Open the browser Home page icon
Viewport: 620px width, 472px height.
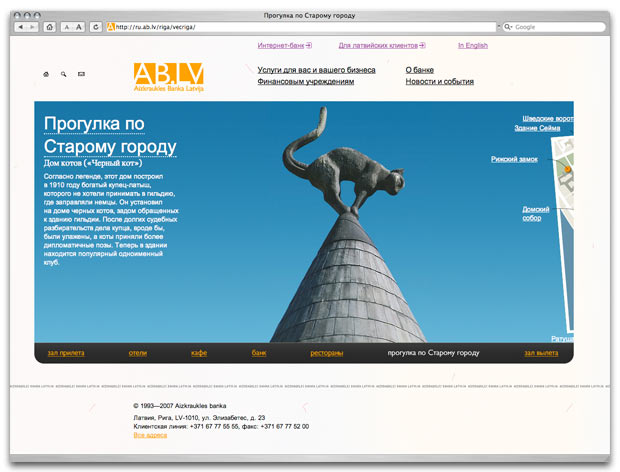coord(50,27)
